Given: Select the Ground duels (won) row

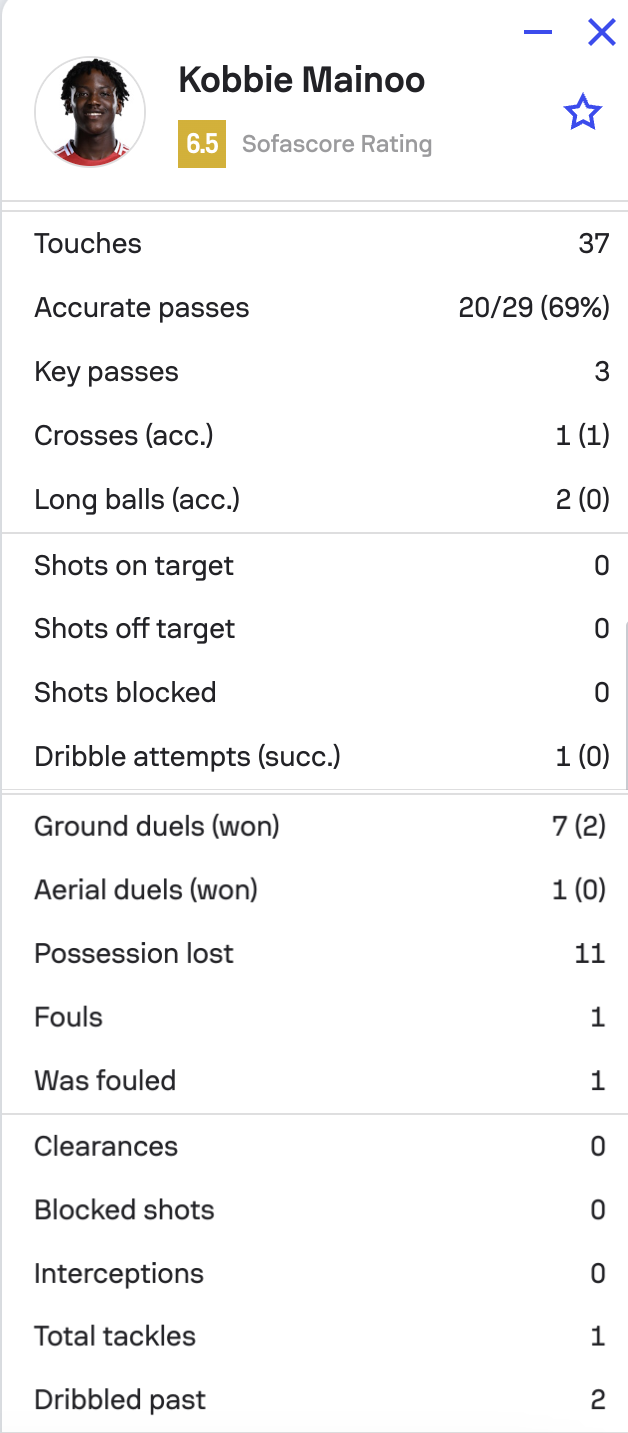Looking at the screenshot, I should (314, 827).
